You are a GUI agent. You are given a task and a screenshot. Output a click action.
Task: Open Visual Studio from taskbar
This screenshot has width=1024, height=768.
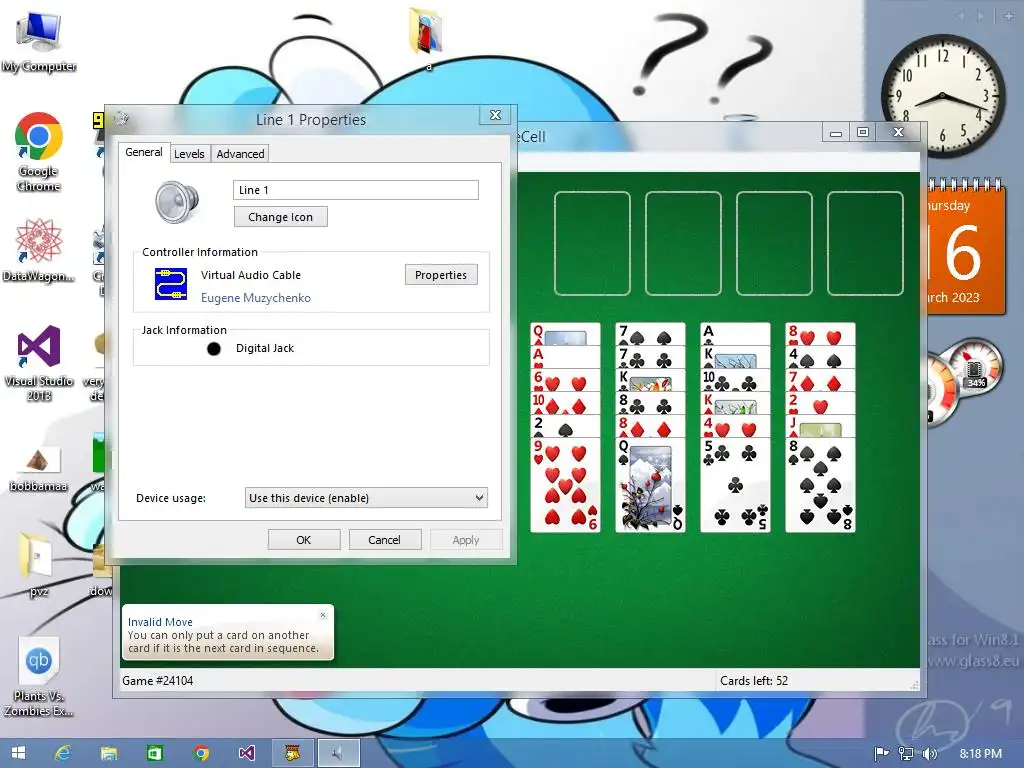(247, 753)
